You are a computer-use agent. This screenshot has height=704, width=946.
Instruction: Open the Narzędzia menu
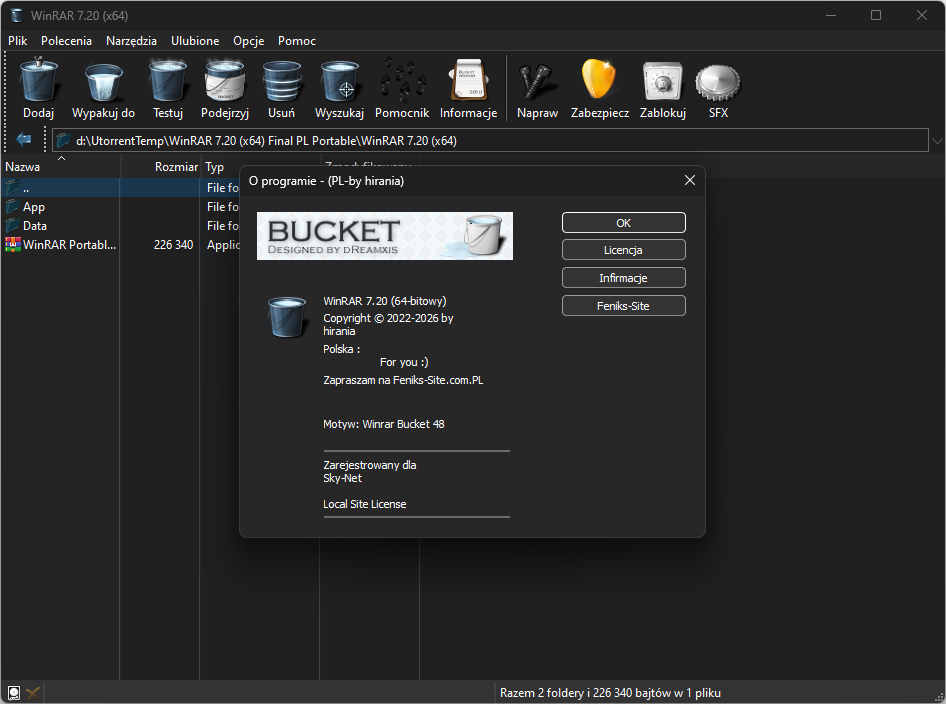[x=131, y=40]
